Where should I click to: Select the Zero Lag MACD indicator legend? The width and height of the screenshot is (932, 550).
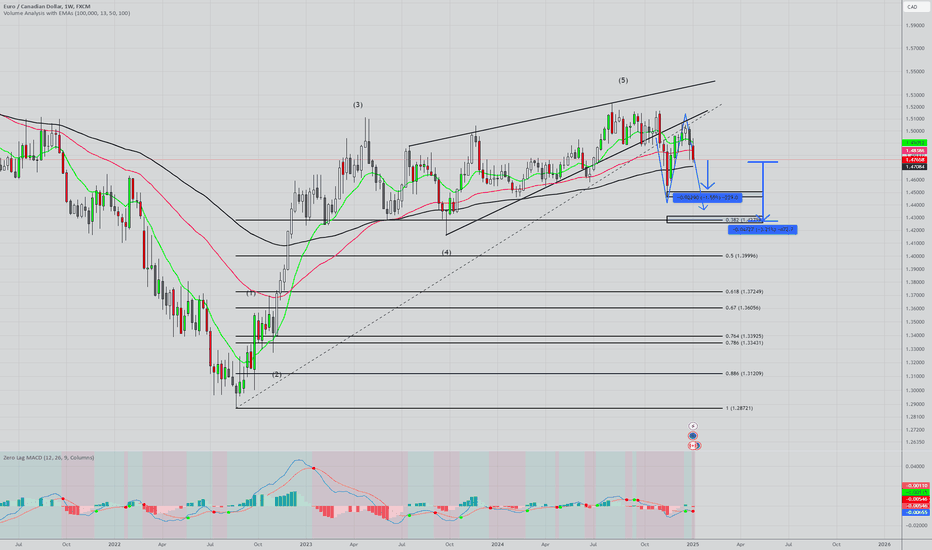pyautogui.click(x=49, y=458)
